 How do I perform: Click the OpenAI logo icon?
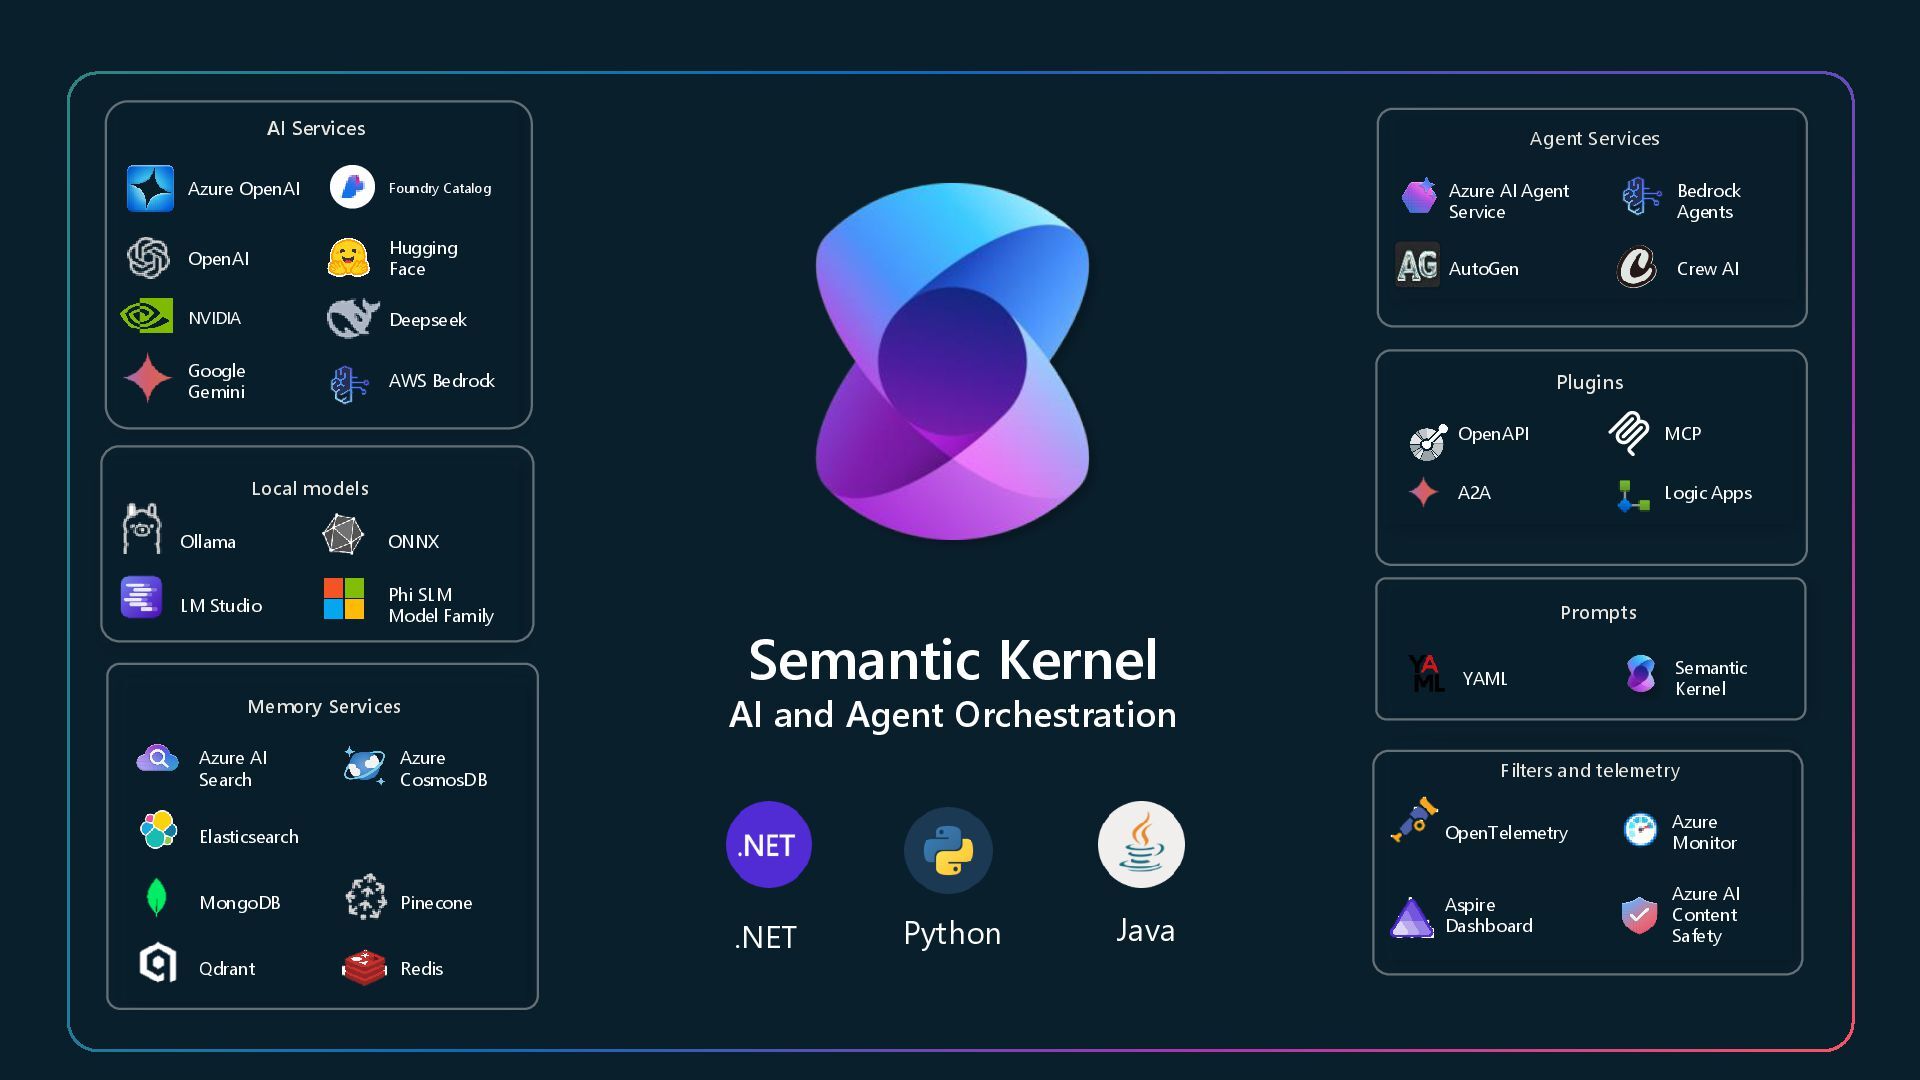coord(148,258)
